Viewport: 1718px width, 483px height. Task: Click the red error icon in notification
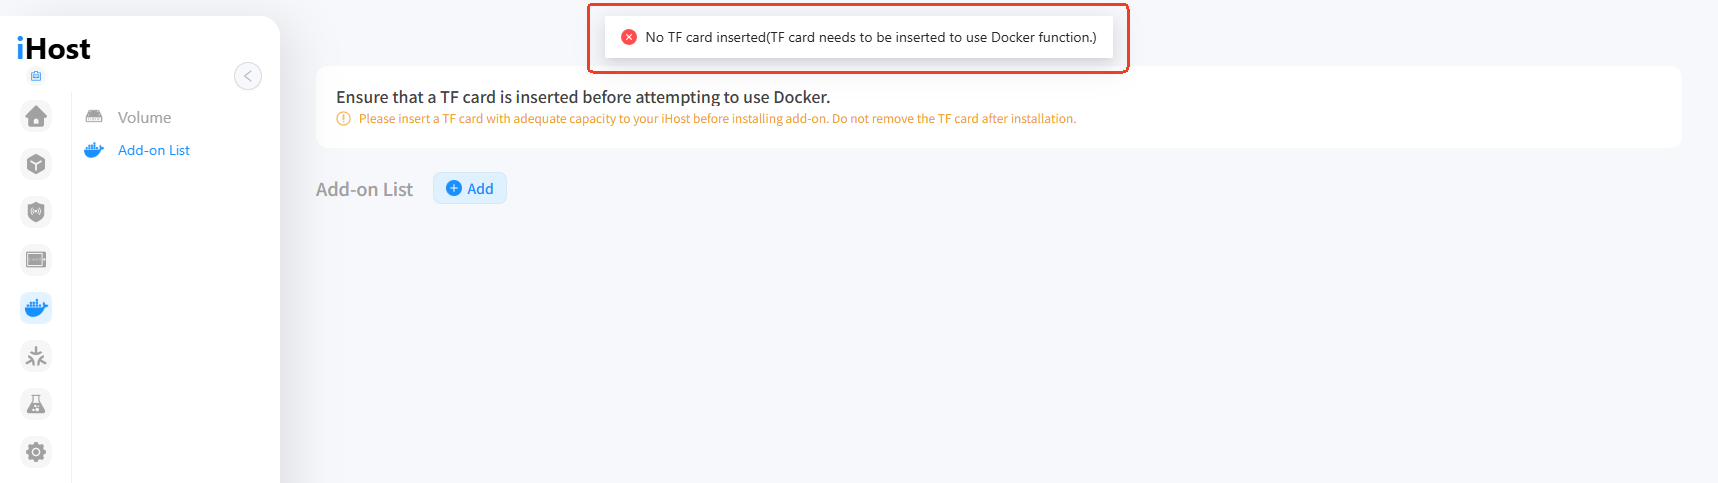(x=629, y=37)
